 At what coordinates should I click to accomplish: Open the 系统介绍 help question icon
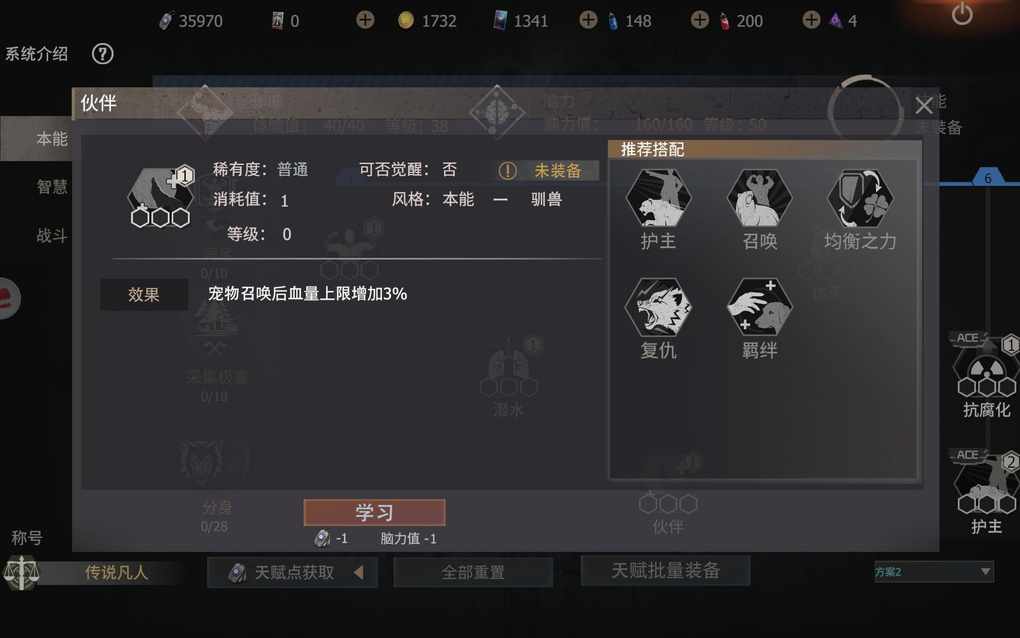(x=102, y=54)
